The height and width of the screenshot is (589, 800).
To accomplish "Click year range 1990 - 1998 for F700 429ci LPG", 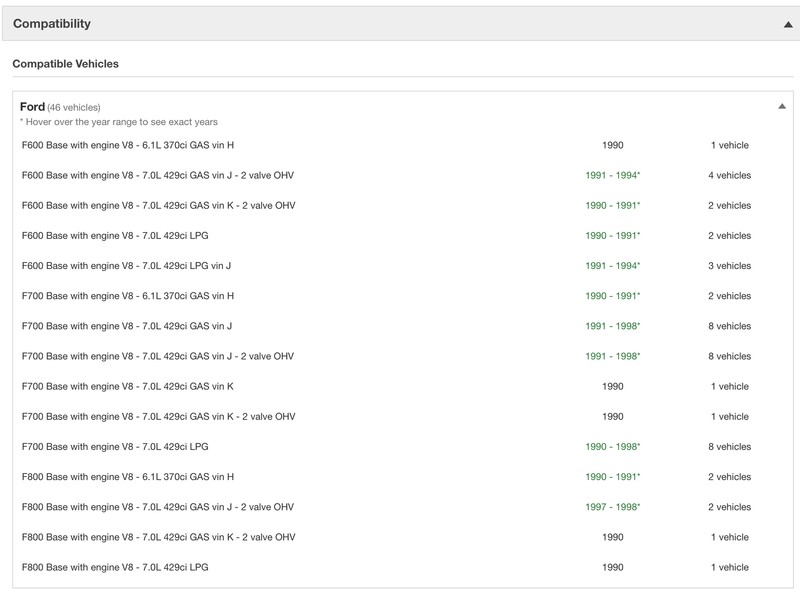I will point(613,447).
